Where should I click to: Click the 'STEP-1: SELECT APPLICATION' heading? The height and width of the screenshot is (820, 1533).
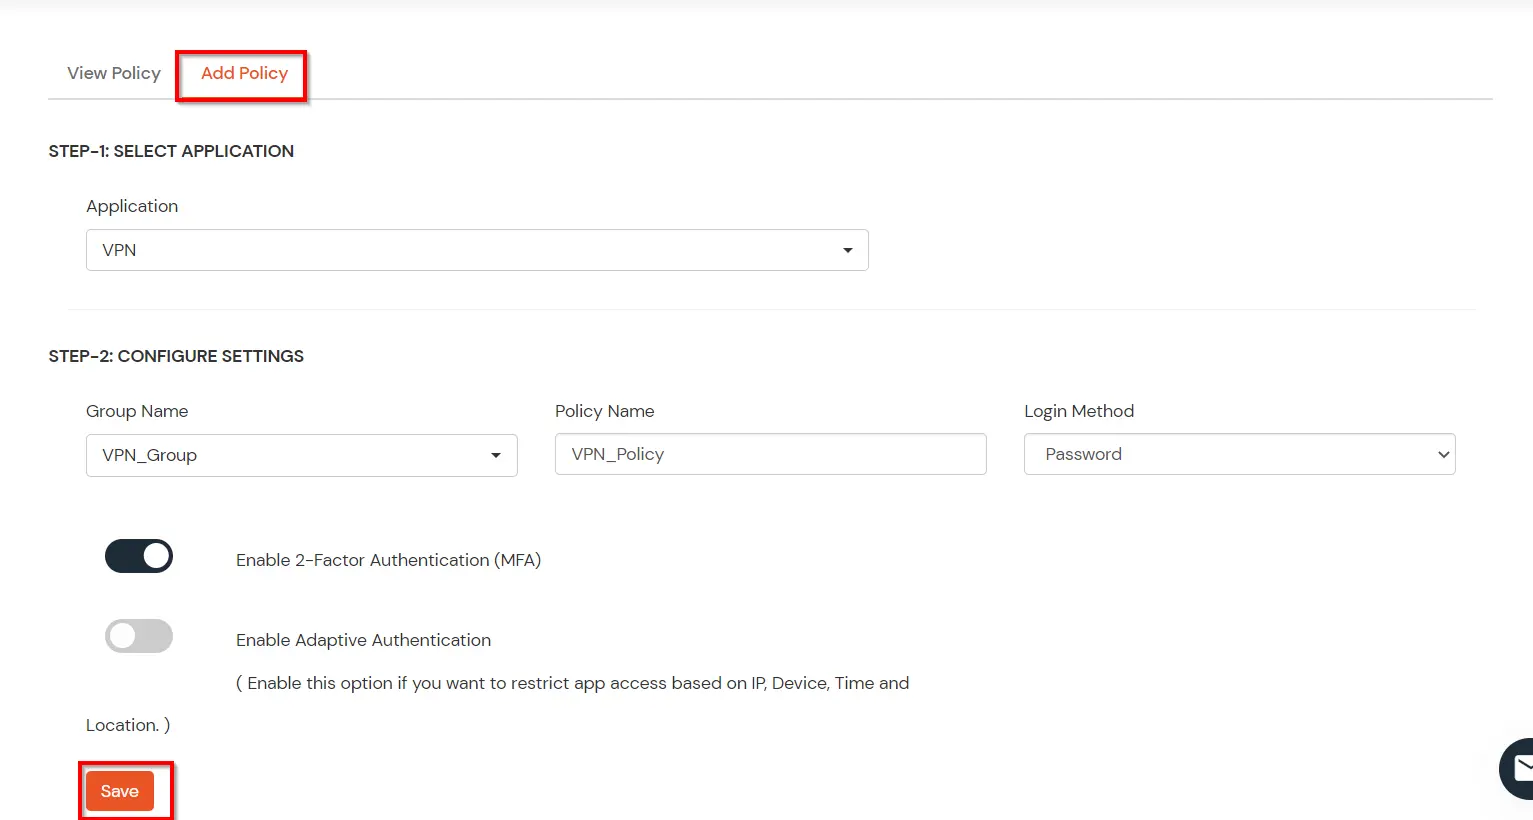click(171, 151)
